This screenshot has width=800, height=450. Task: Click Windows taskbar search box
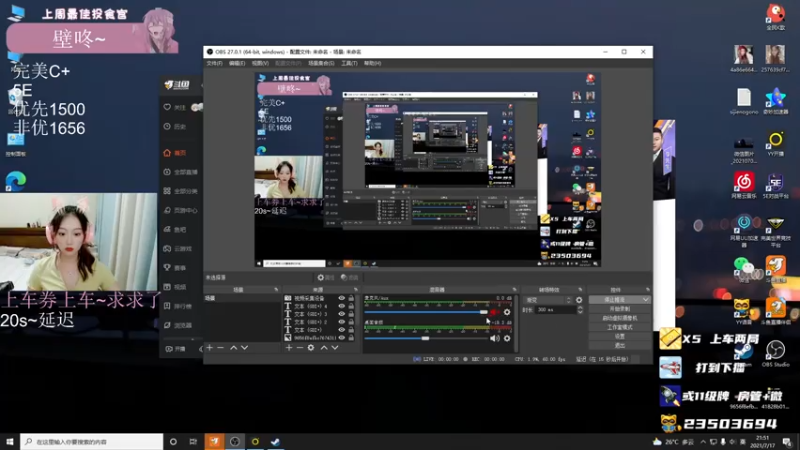[x=92, y=442]
